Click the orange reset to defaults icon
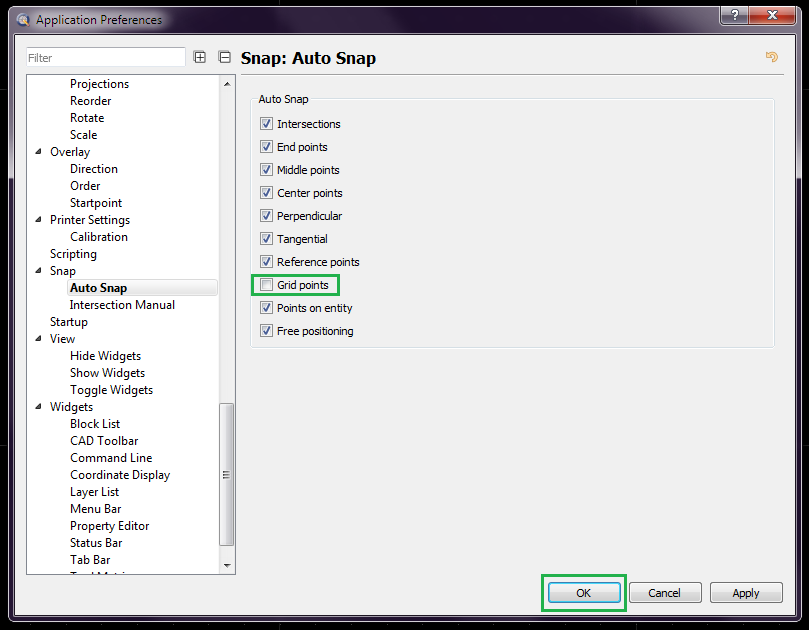The height and width of the screenshot is (630, 809). pyautogui.click(x=771, y=57)
